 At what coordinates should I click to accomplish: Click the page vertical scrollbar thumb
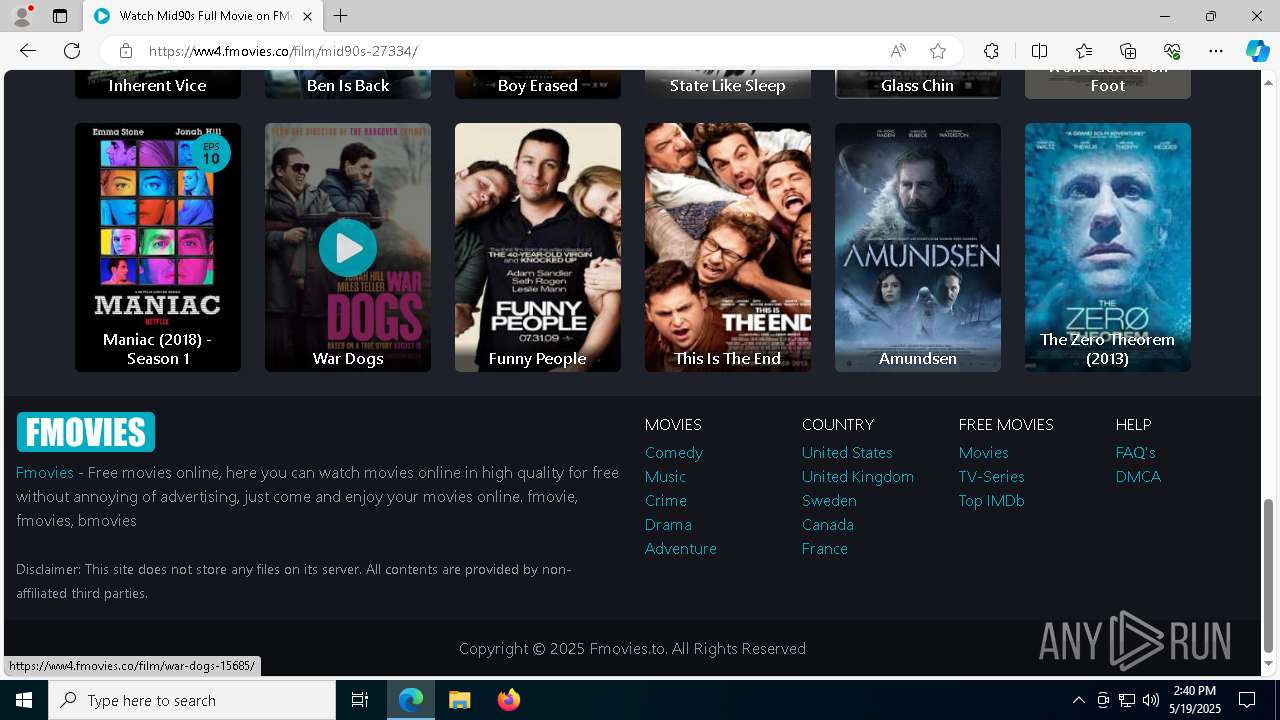(x=1269, y=576)
